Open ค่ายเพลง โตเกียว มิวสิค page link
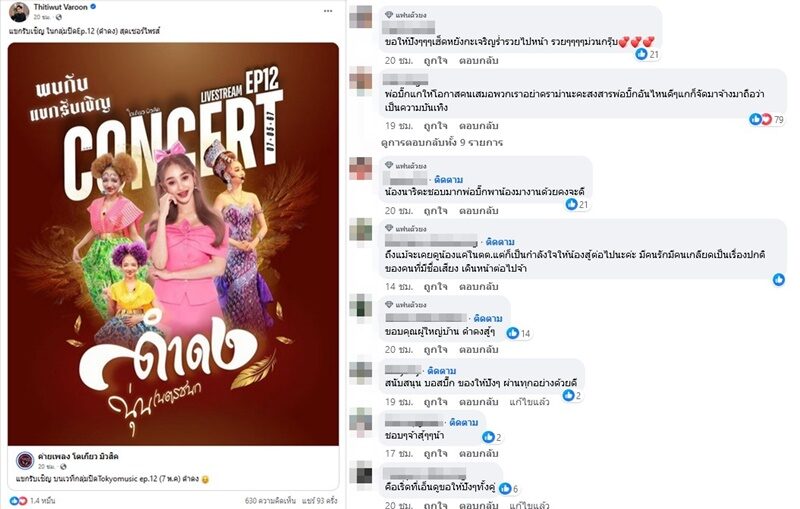The height and width of the screenshot is (509, 800). pos(78,456)
